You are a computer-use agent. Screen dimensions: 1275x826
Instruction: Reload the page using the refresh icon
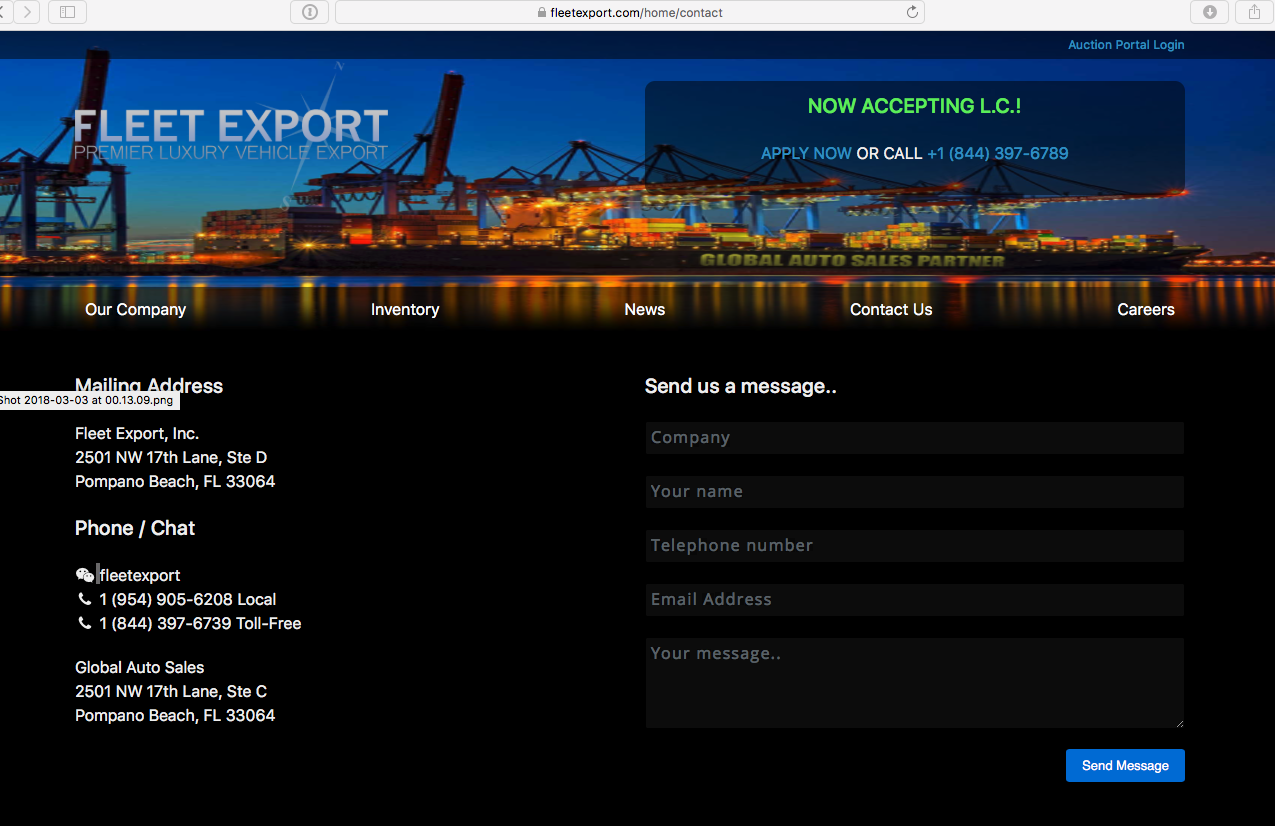tap(912, 12)
